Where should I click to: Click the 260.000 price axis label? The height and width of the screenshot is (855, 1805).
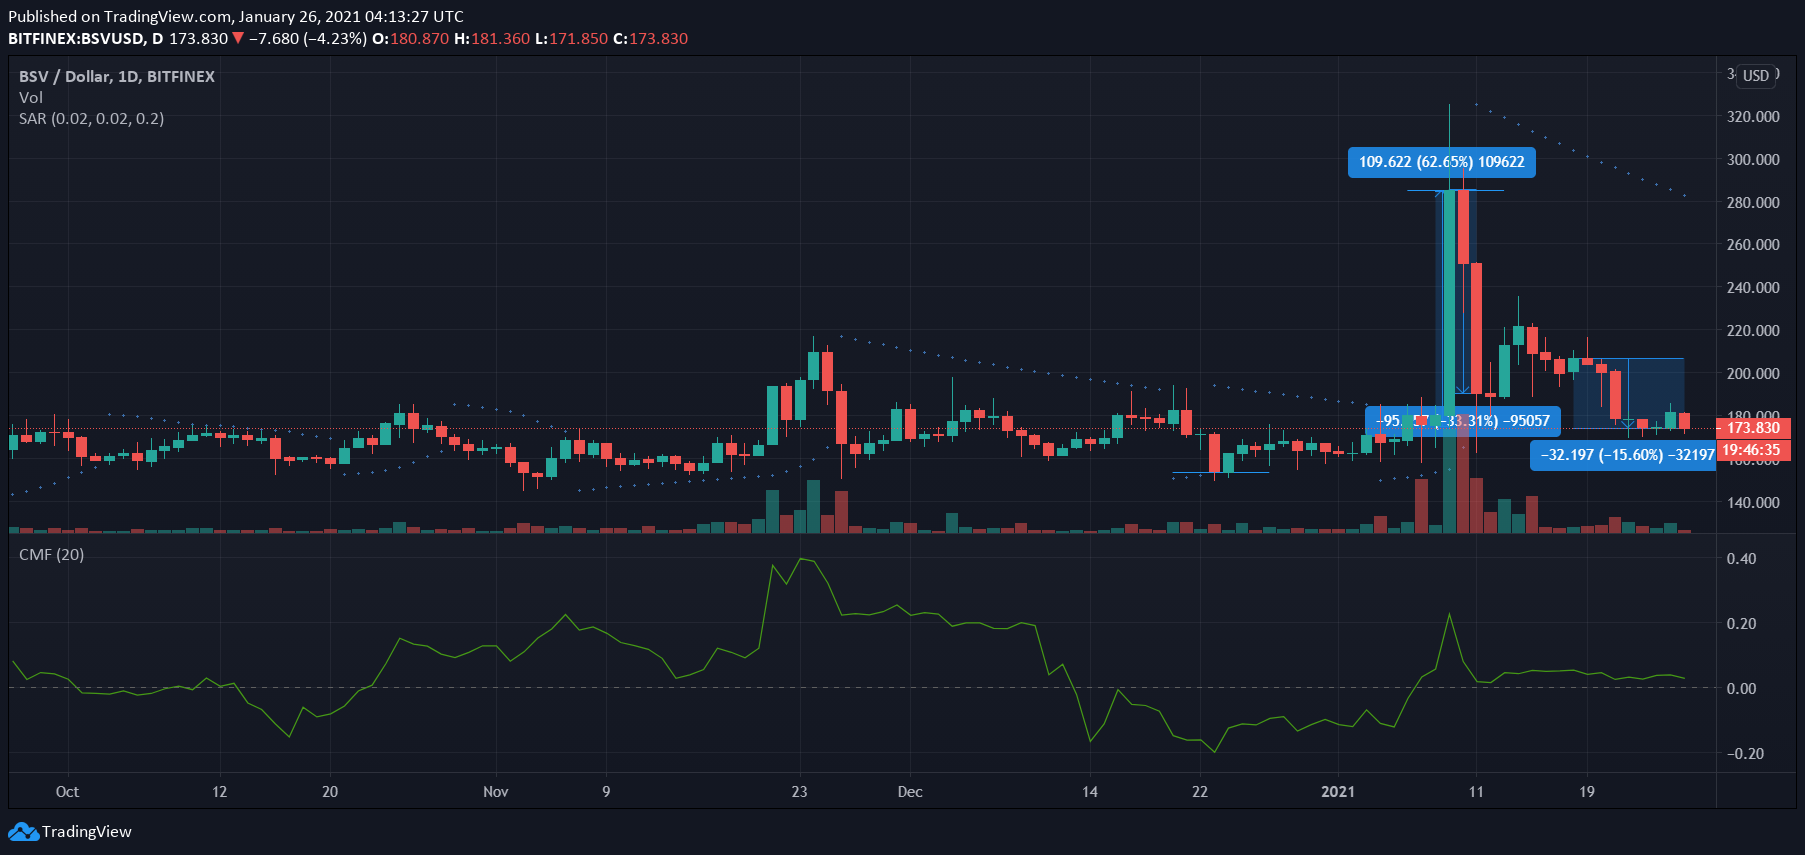click(x=1753, y=244)
